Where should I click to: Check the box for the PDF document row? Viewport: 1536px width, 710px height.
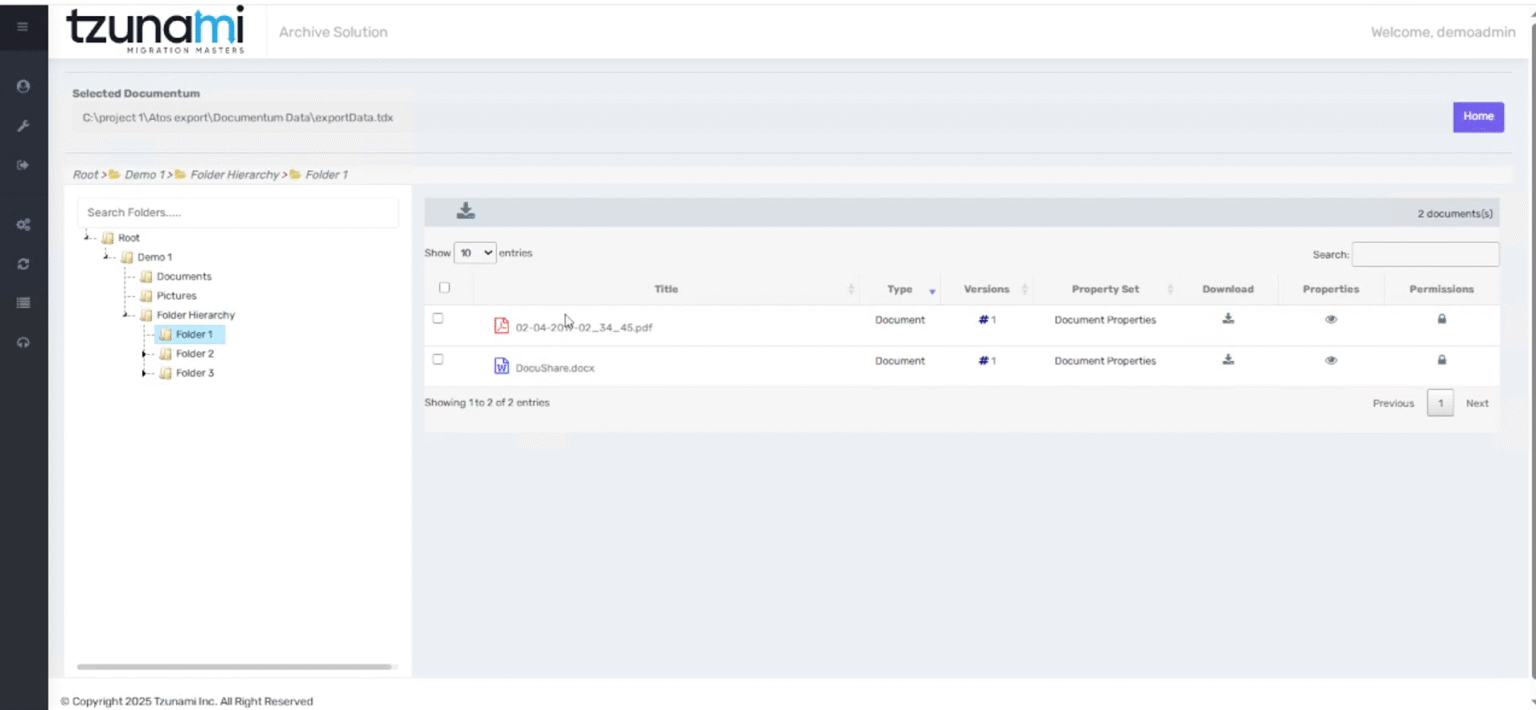438,318
